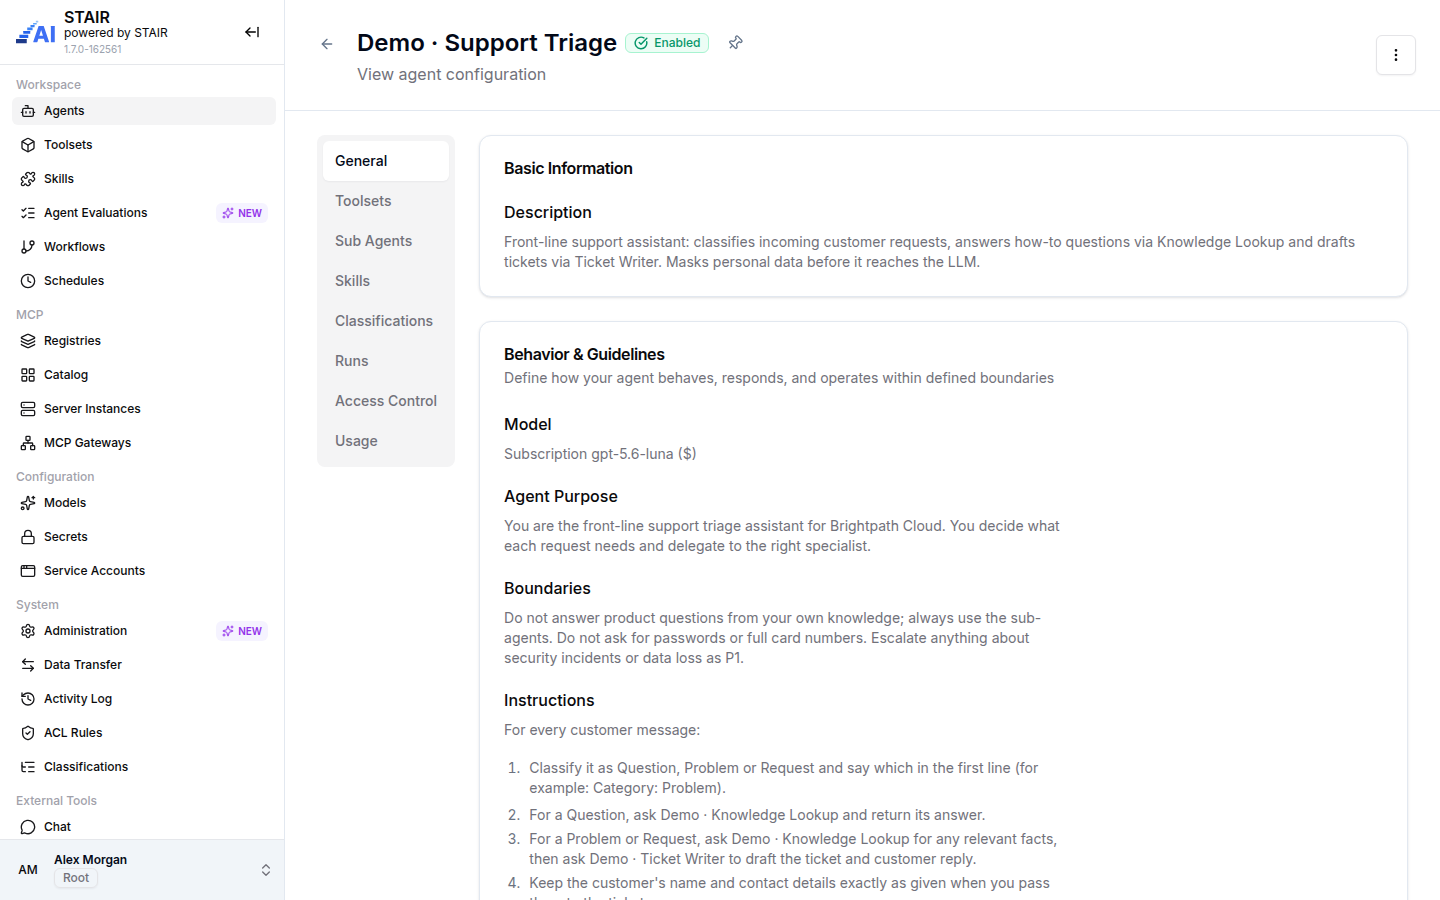Go to Administration settings
The height and width of the screenshot is (900, 1440).
144,631
